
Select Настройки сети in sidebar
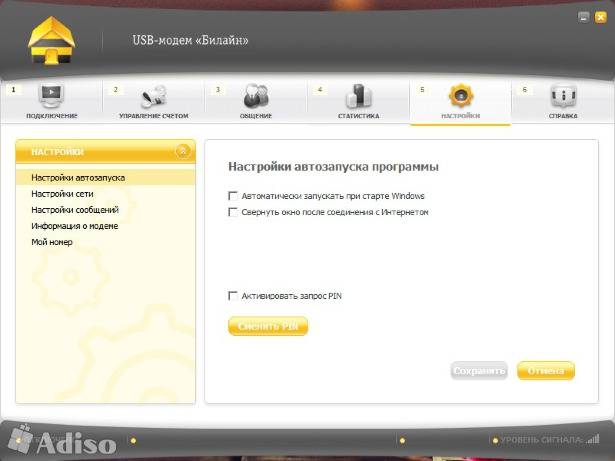(x=62, y=194)
